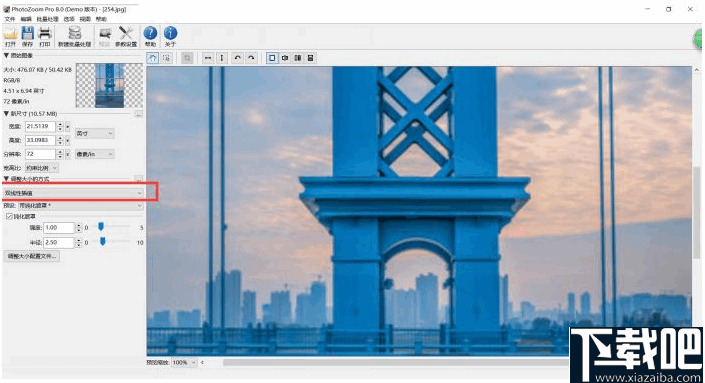Save the image using the 保存 floppy icon
The width and height of the screenshot is (705, 383).
28,36
